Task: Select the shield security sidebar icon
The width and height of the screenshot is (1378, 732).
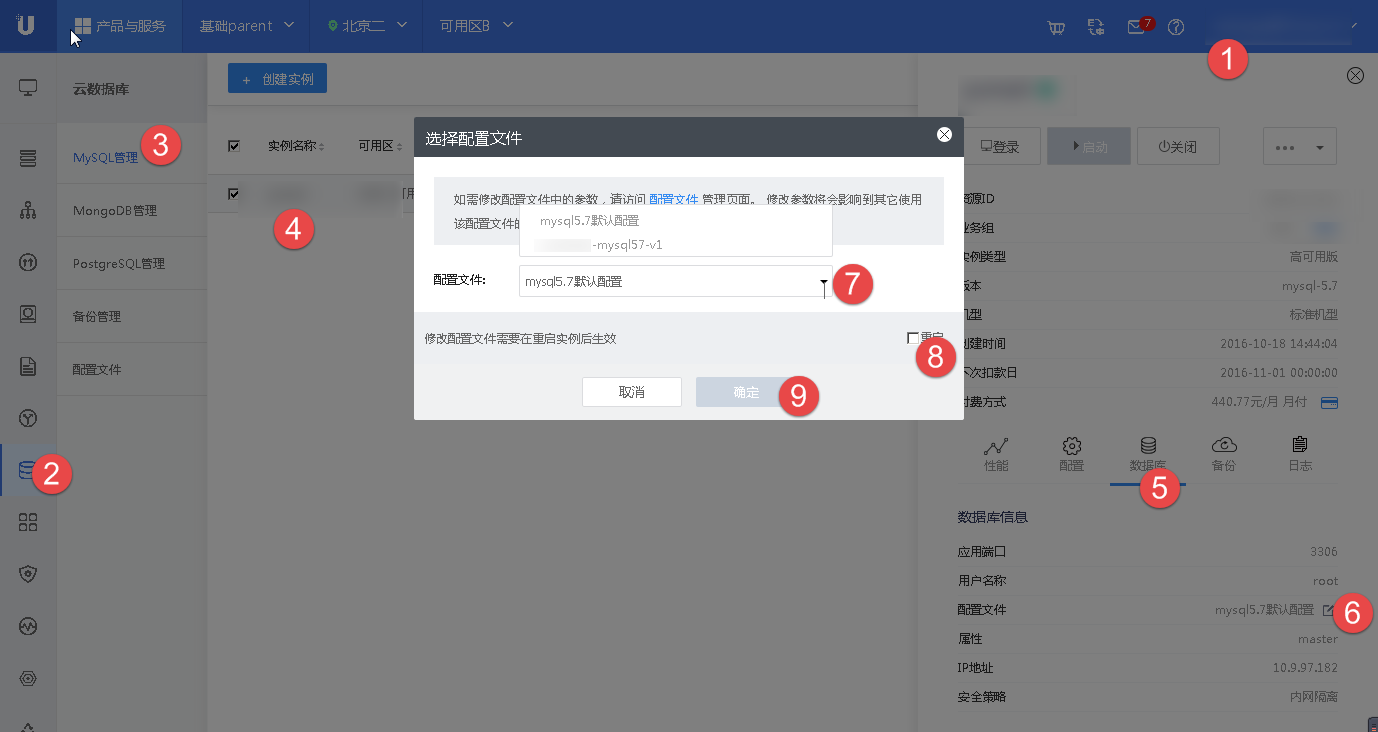Action: (x=28, y=574)
